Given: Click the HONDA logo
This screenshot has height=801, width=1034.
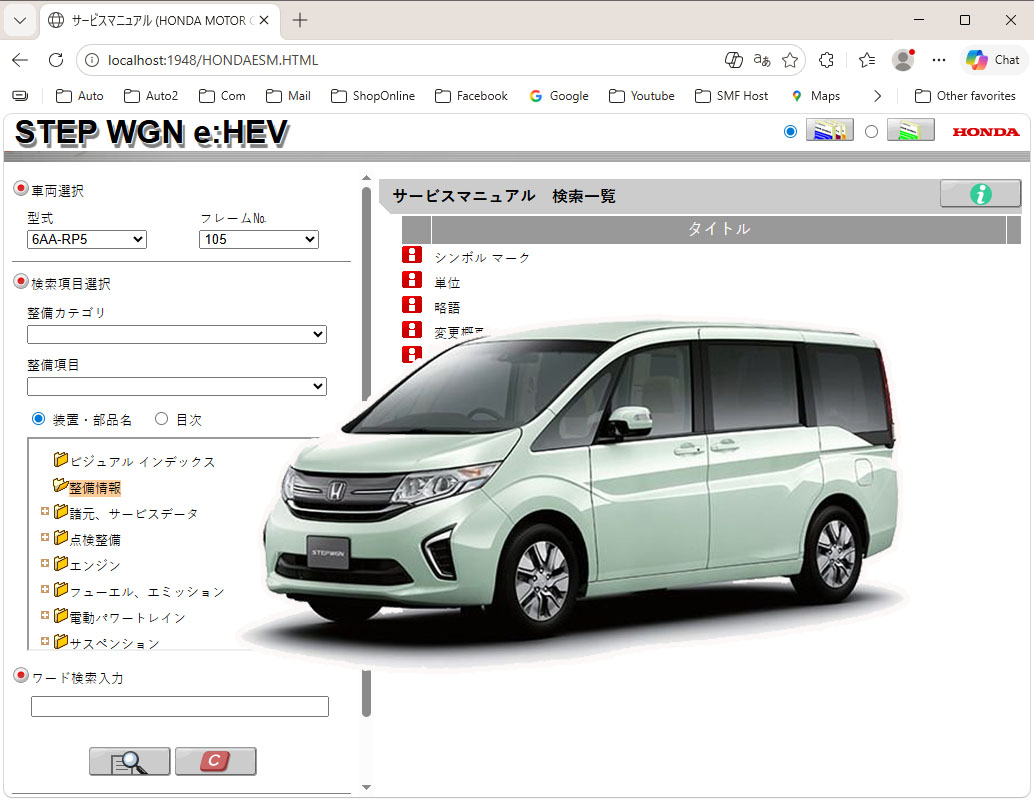Looking at the screenshot, I should (x=985, y=132).
